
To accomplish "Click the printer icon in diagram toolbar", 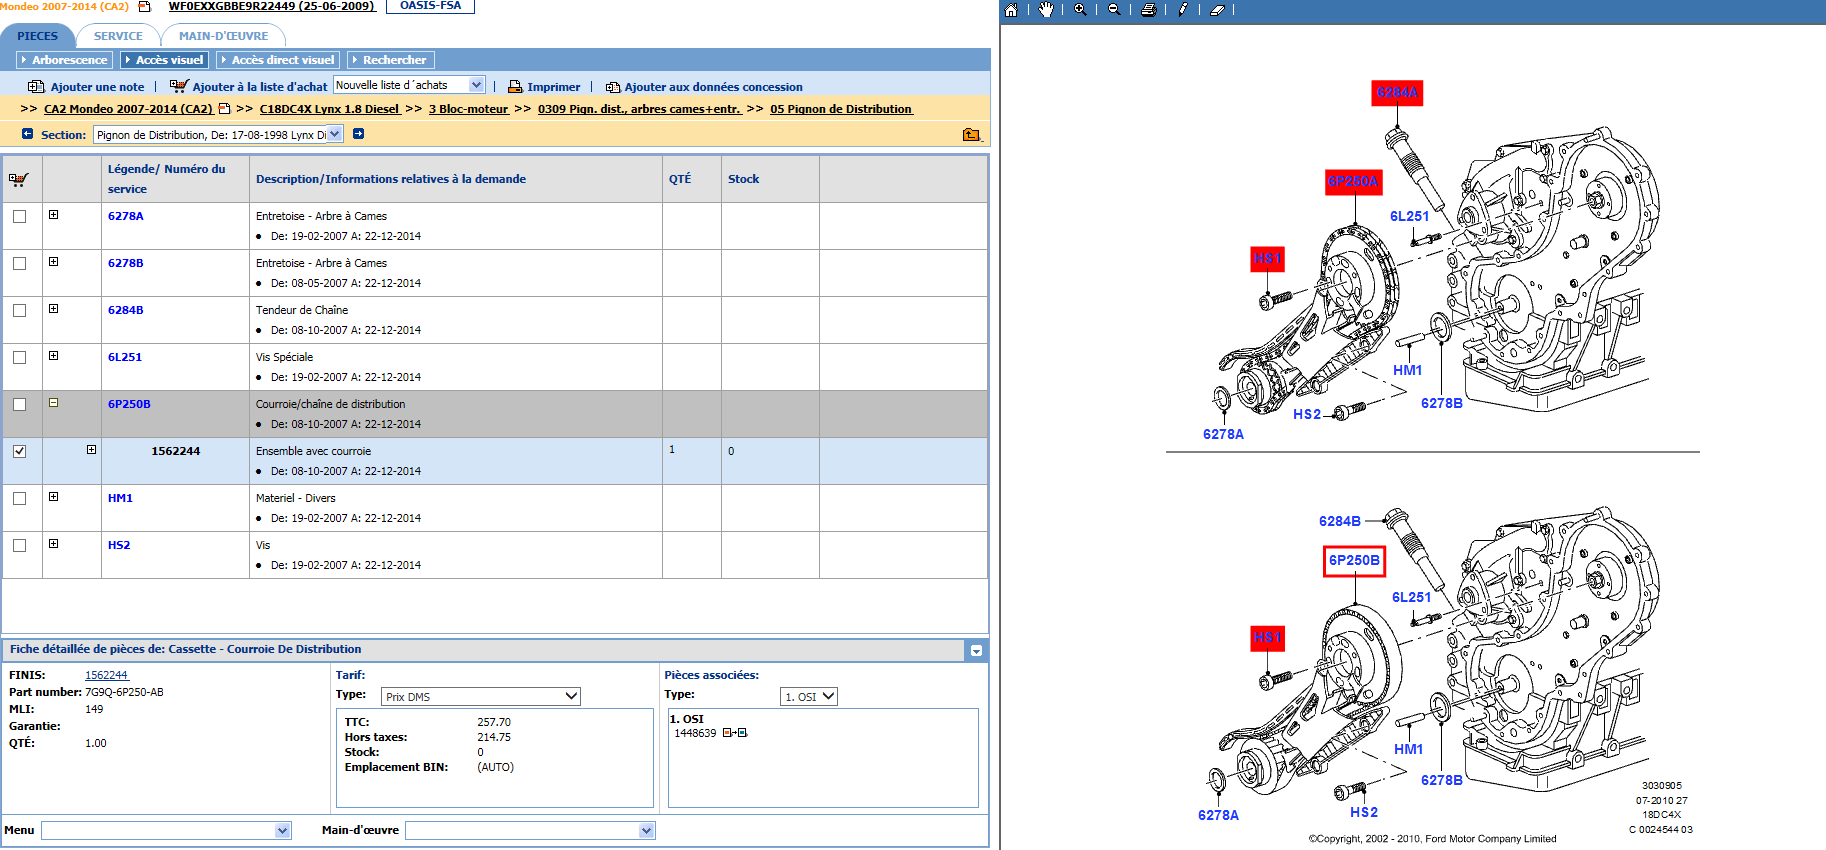I will point(1148,10).
